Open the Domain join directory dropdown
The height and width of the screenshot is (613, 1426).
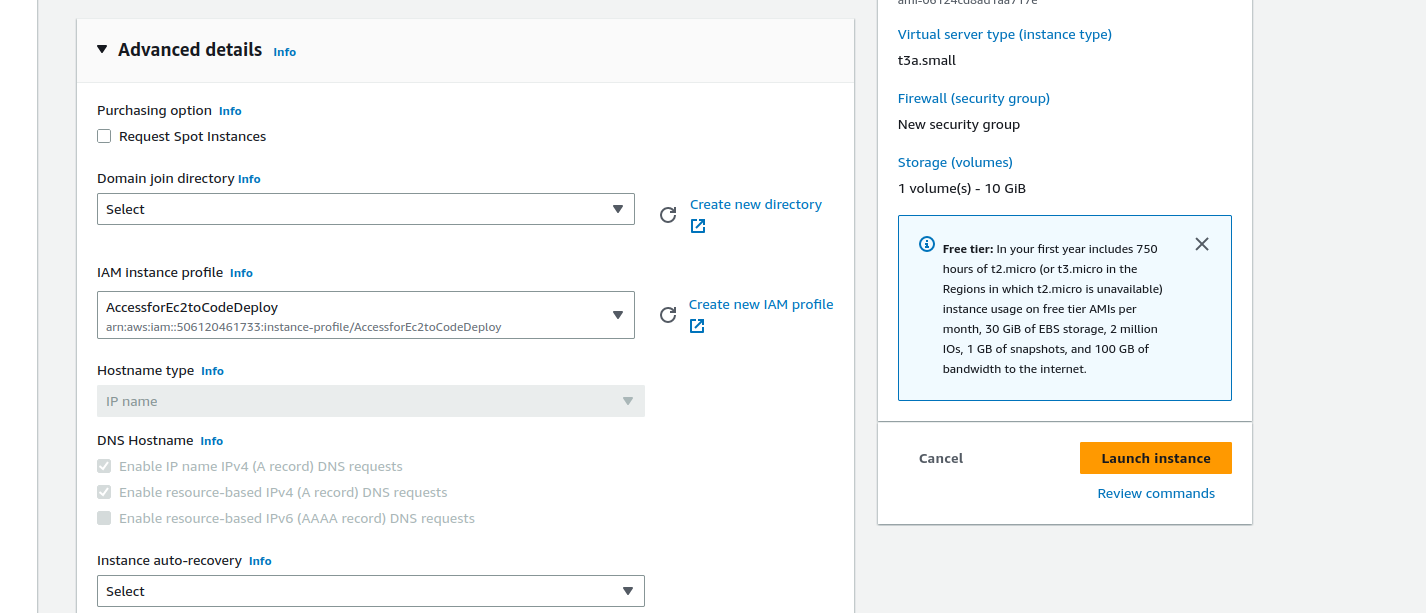[x=365, y=209]
